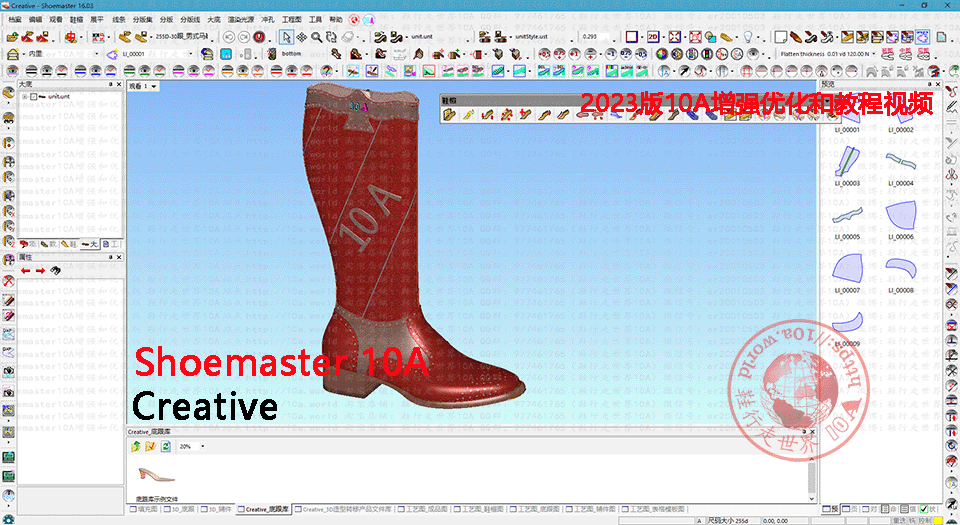Screen dimensions: 960x525
Task: Select the arrow pointer tool
Action: pos(287,37)
